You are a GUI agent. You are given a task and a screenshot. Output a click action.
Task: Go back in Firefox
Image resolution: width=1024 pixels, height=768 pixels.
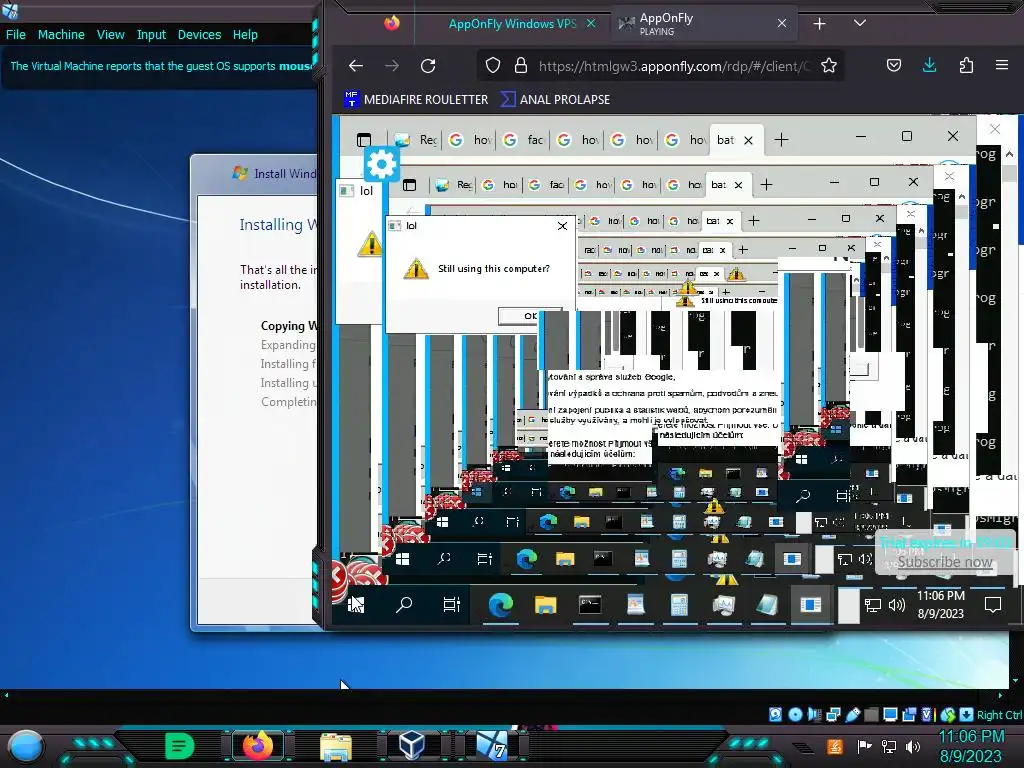click(355, 66)
